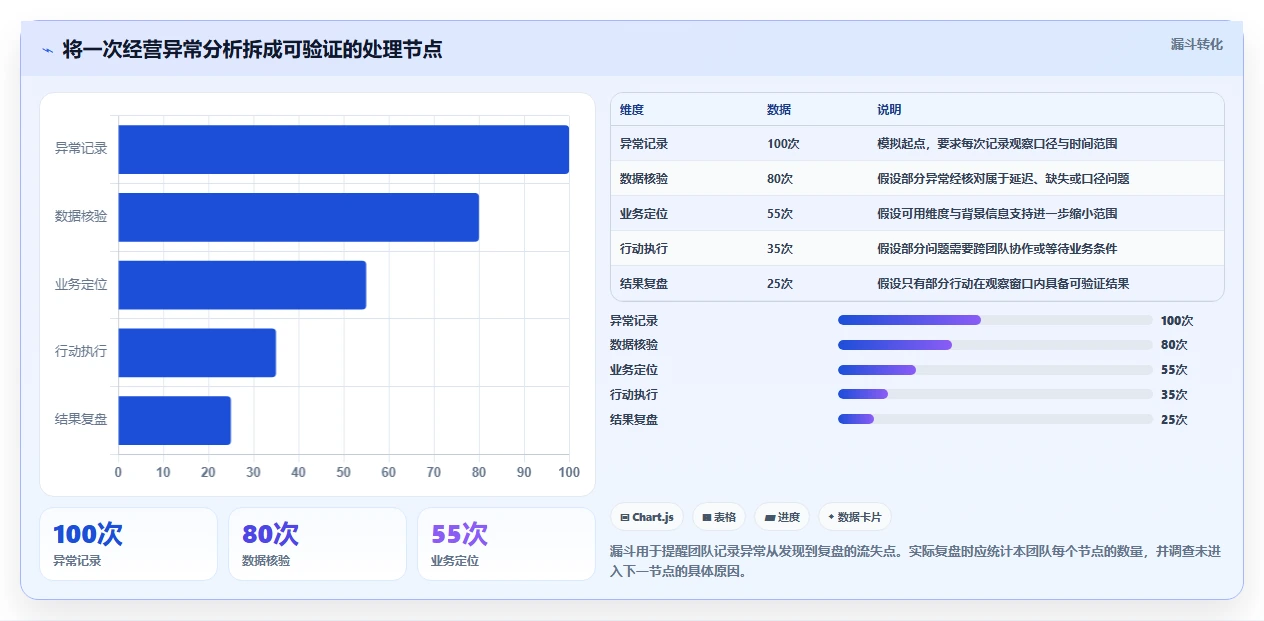Click the 数据核验 label on the chart's axis
This screenshot has height=621, width=1264.
pyautogui.click(x=81, y=217)
